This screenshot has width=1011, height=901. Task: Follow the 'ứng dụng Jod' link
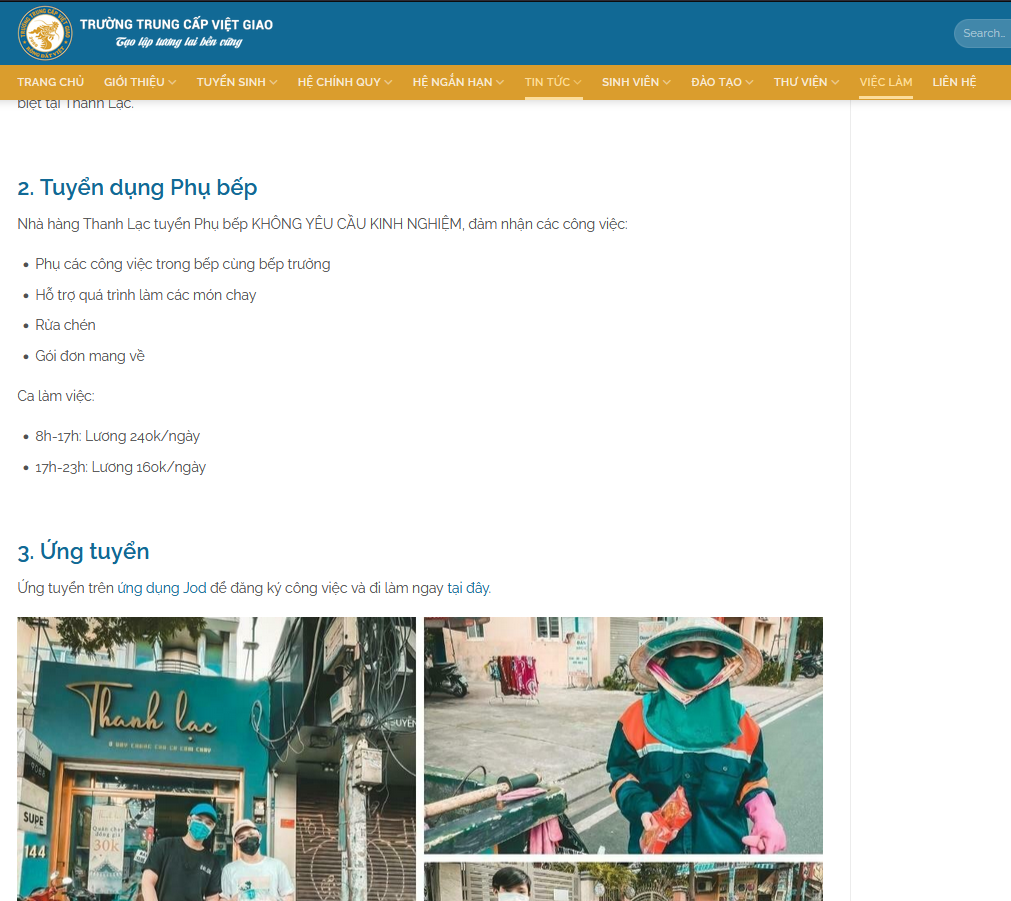click(162, 588)
